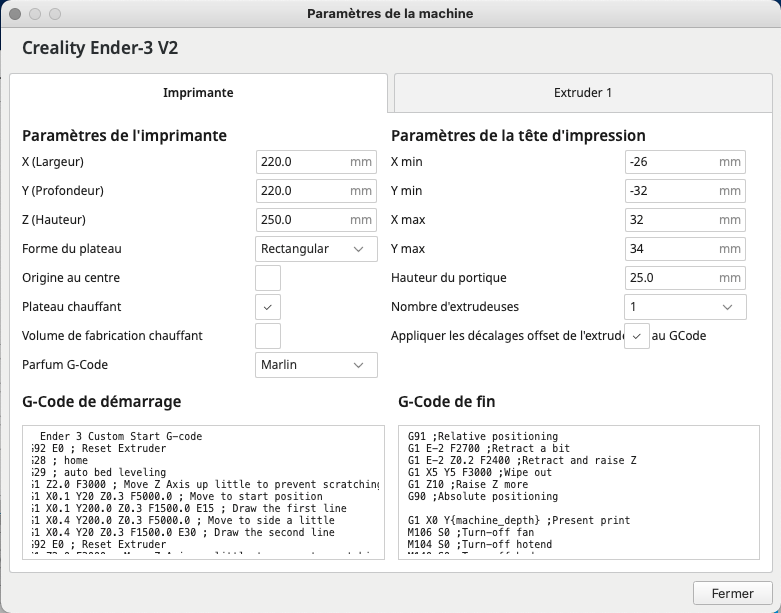The image size is (781, 613).
Task: Click the X max input field
Action: point(685,220)
